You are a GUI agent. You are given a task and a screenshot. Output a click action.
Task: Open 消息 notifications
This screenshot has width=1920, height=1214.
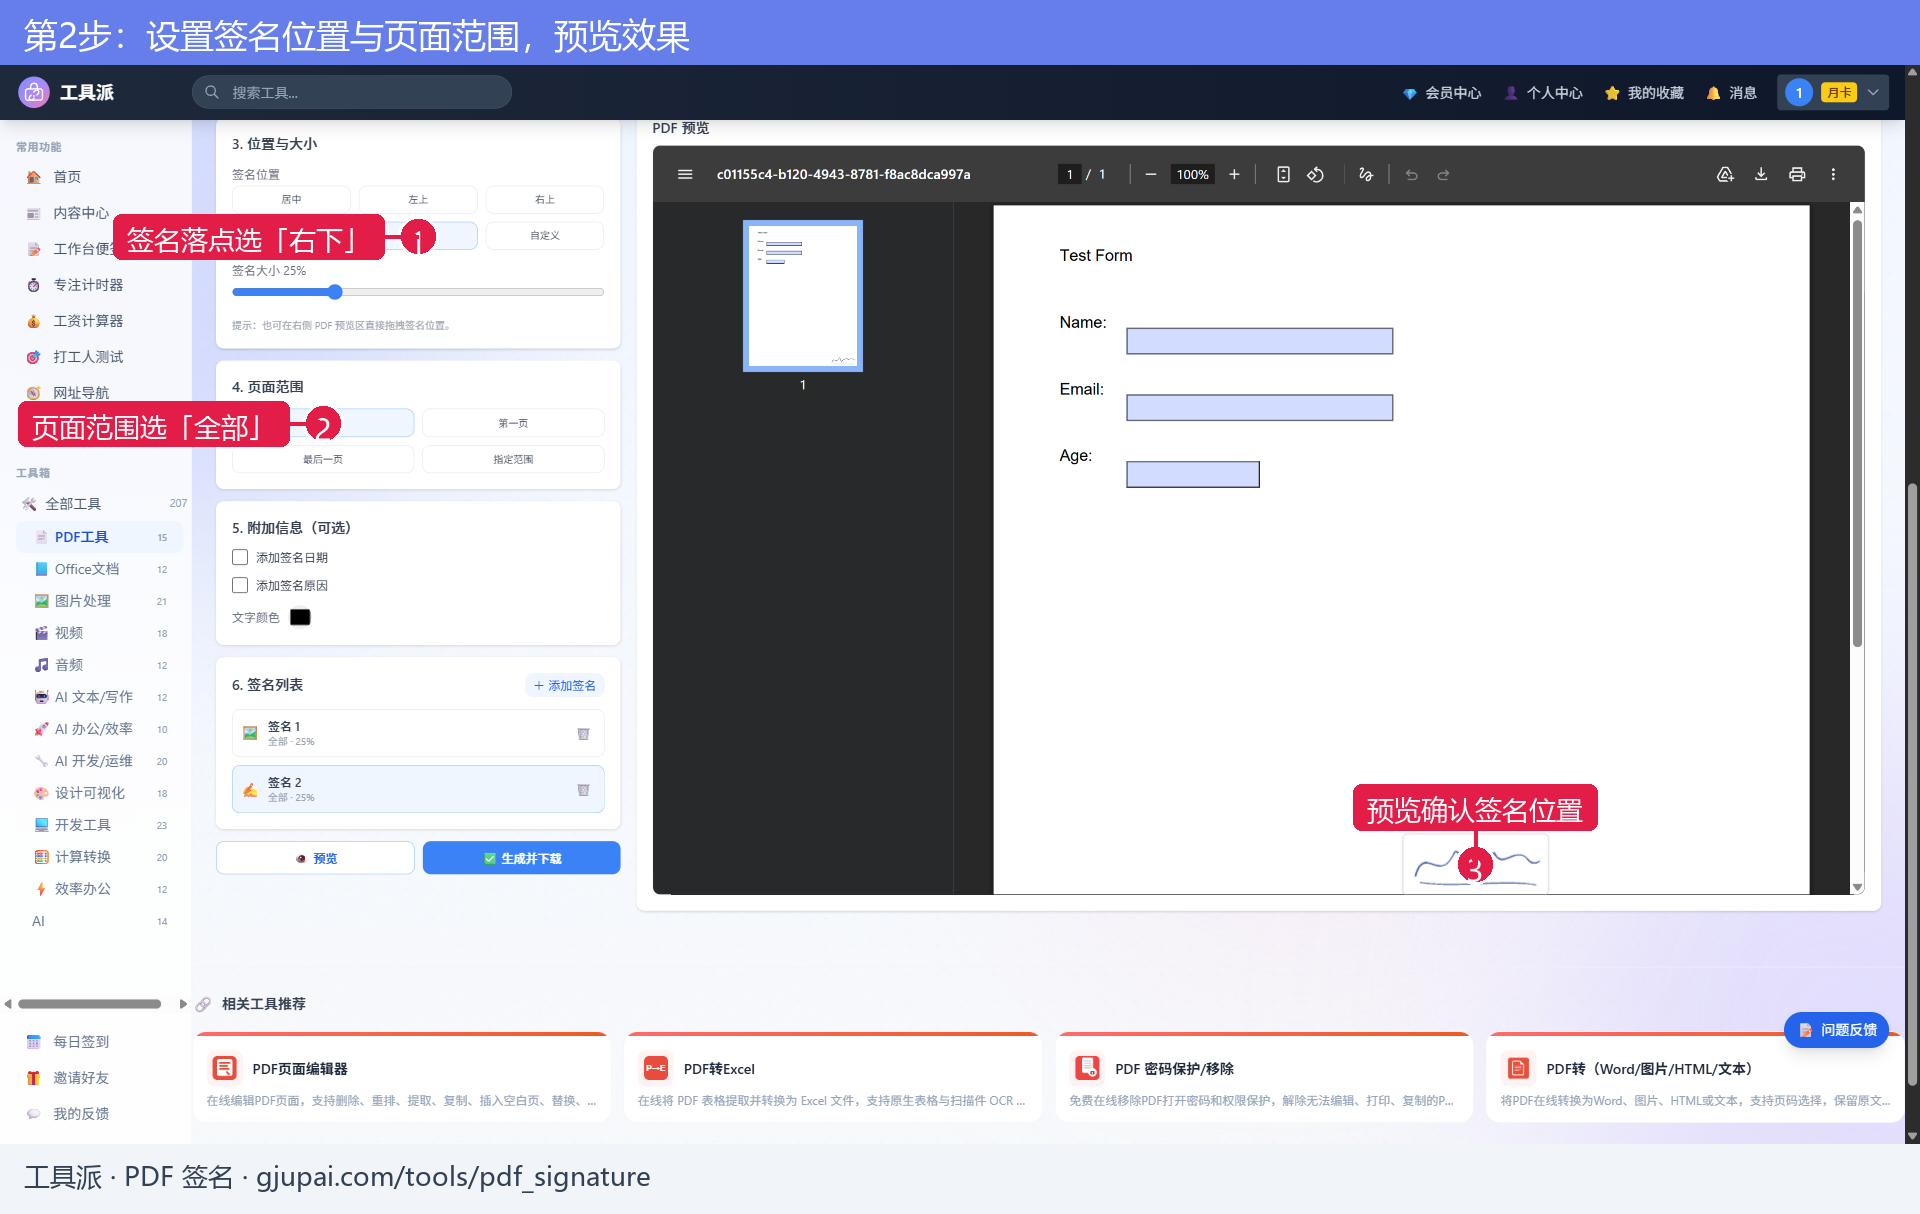pos(1732,93)
